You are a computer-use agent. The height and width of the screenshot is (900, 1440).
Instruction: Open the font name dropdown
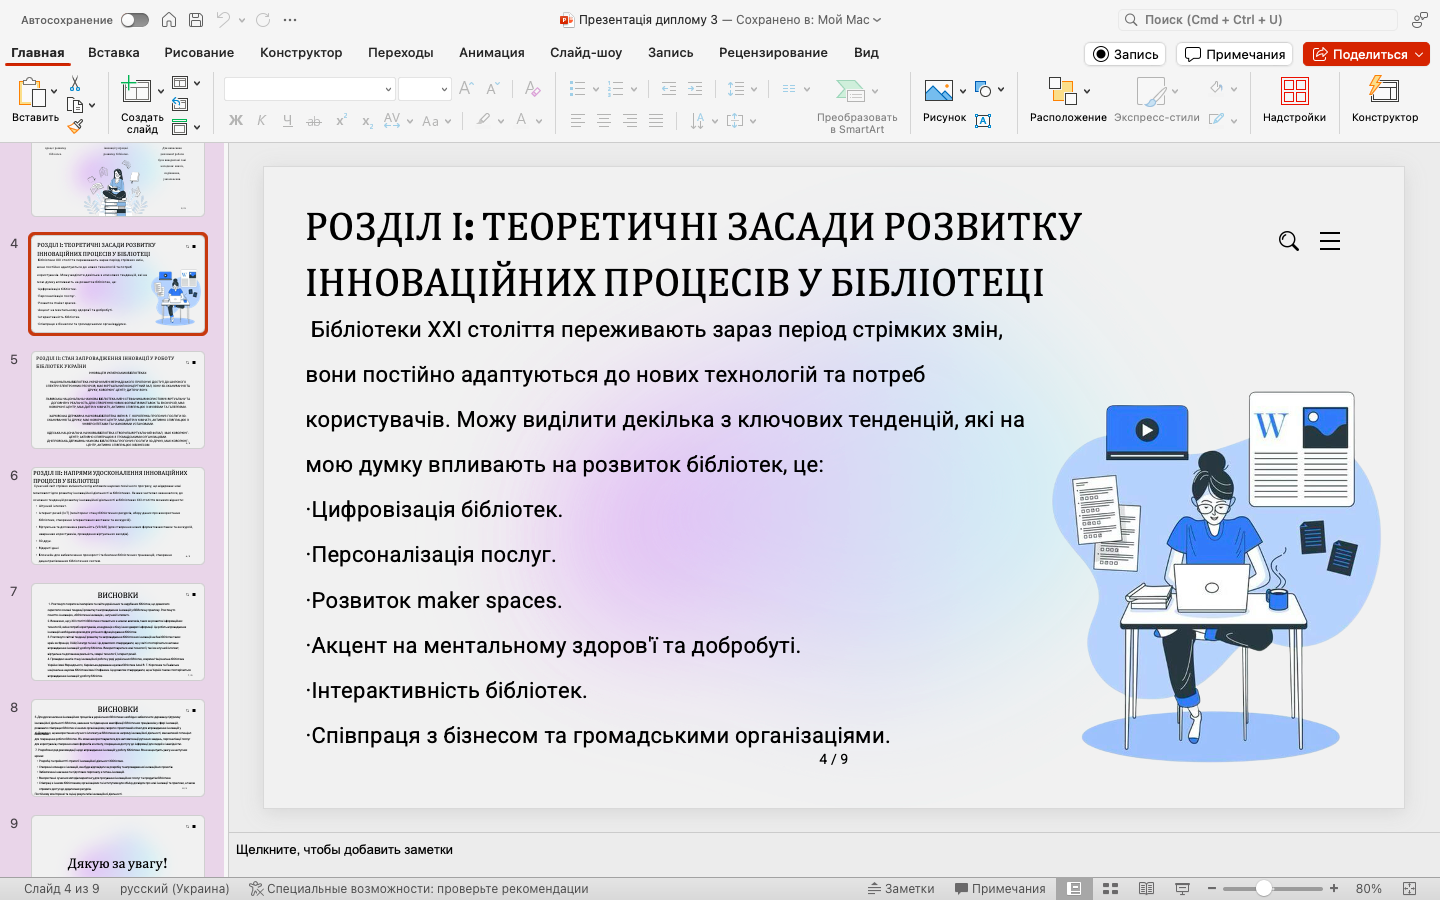tap(388, 90)
